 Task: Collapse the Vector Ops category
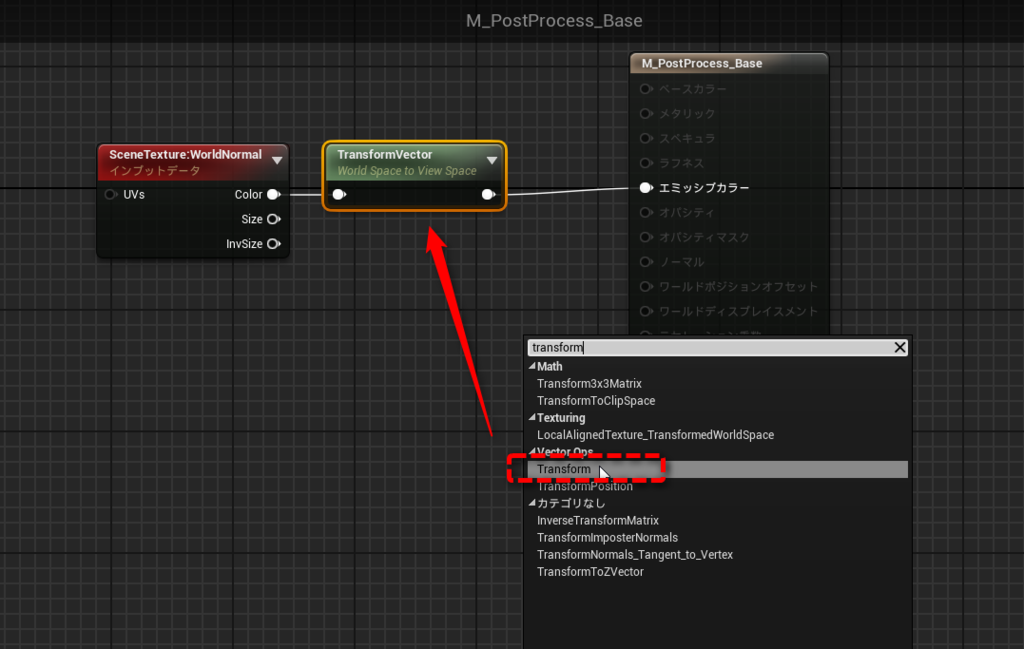tap(532, 451)
